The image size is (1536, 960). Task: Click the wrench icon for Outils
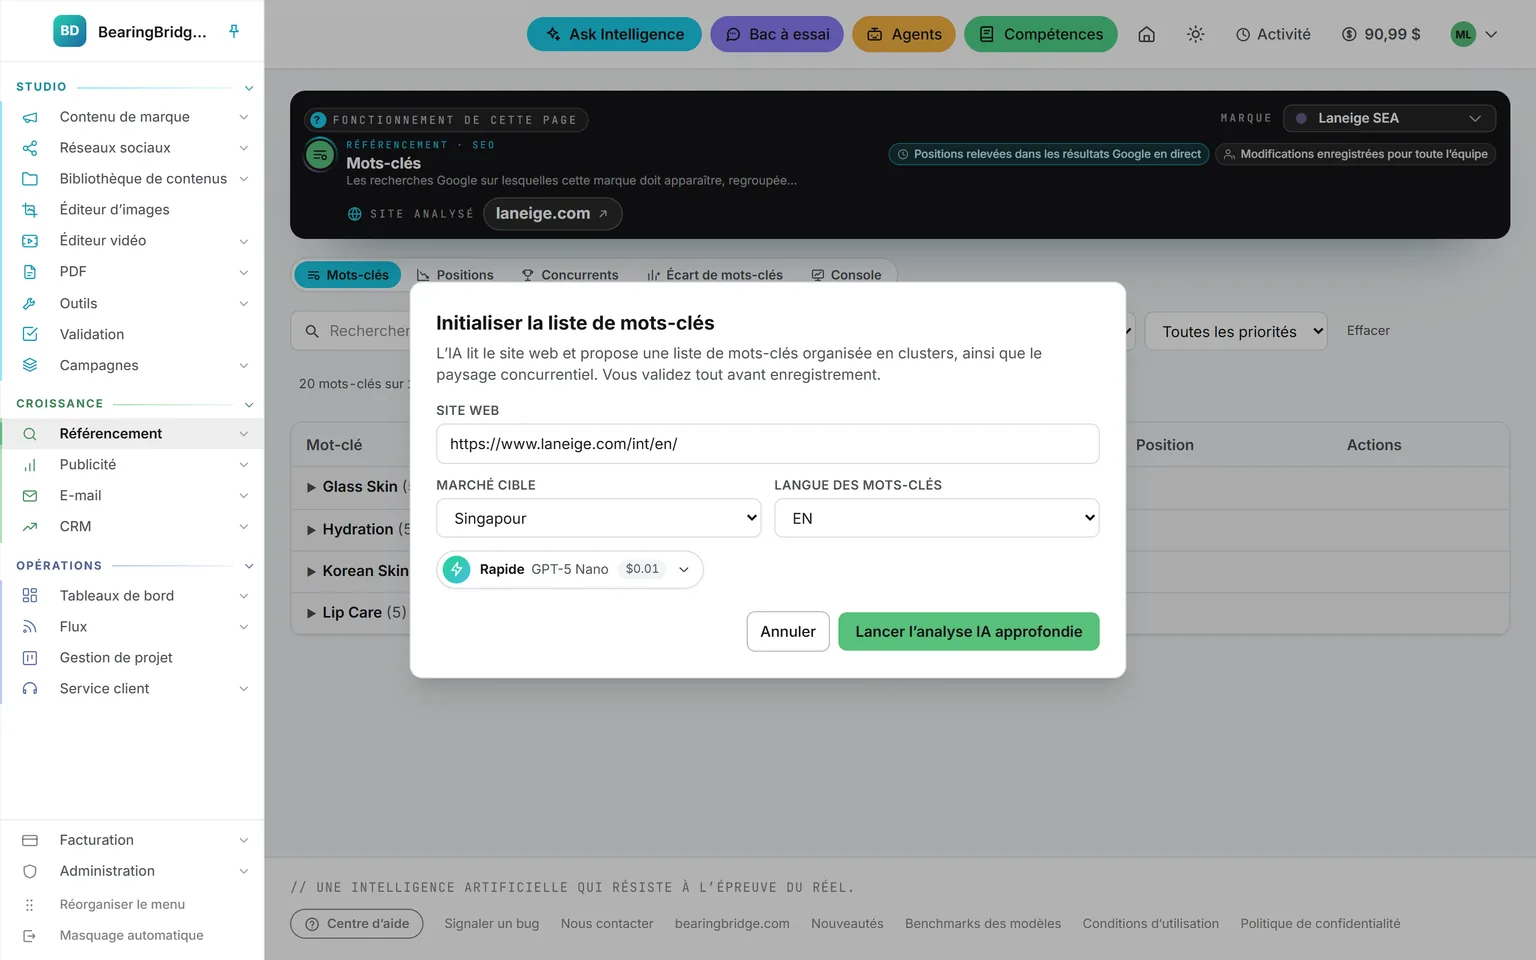click(30, 303)
